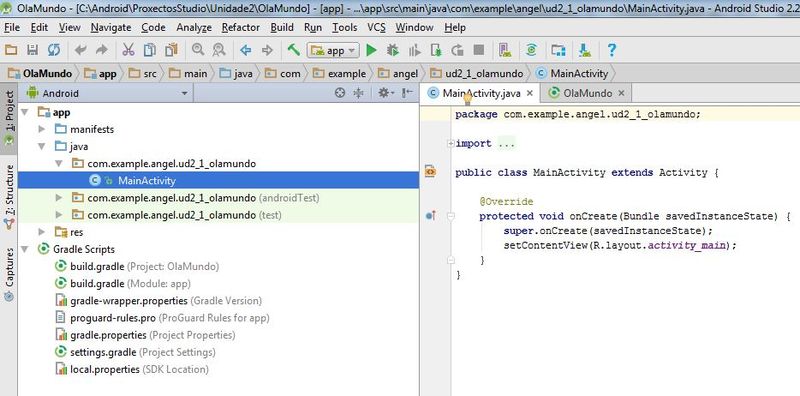Click OlaMundo in the breadcrumb bar
The image size is (800, 396).
coord(40,73)
